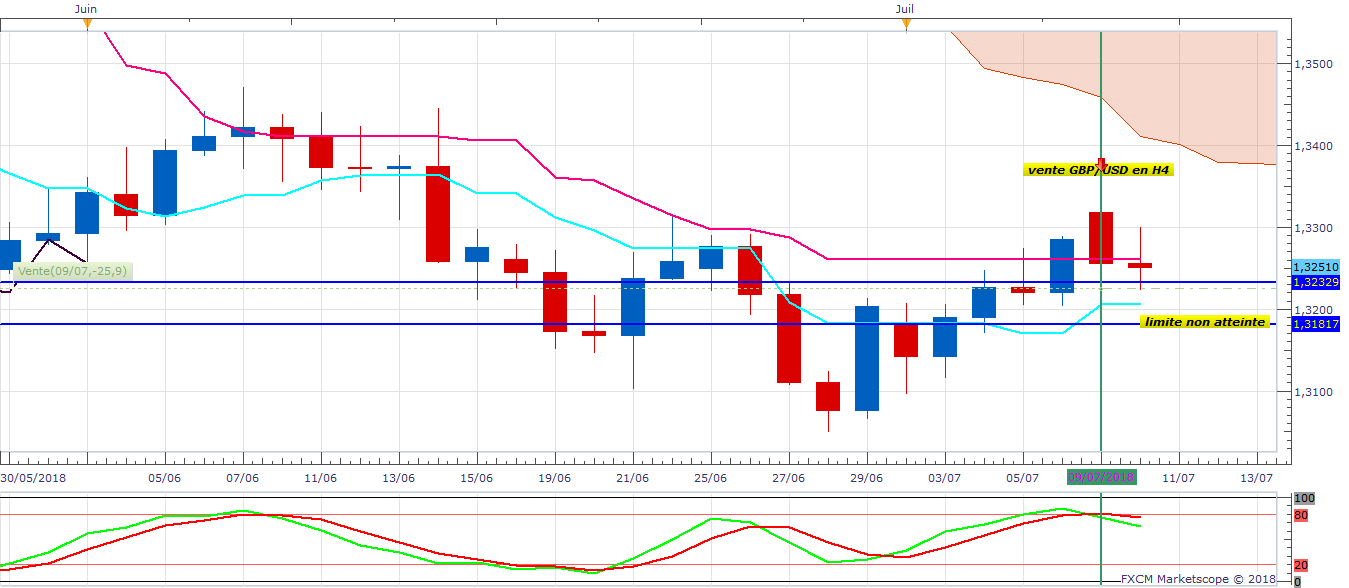Click the 07/06 date axis label
This screenshot has height=588, width=1349.
pos(242,478)
